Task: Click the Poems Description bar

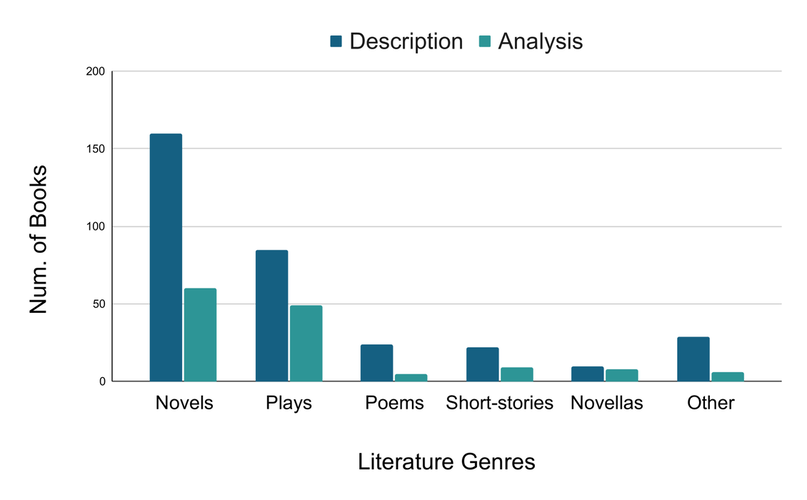Action: tap(377, 363)
